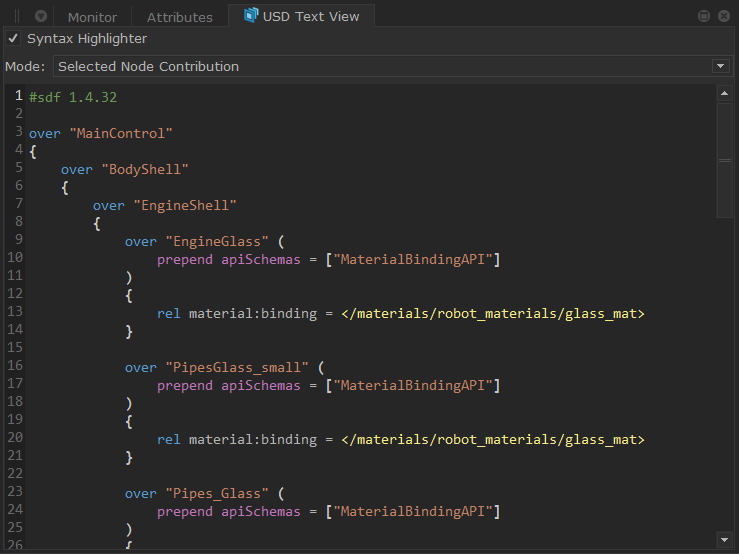Disable the Syntax Highlighter checkbox

click(13, 38)
